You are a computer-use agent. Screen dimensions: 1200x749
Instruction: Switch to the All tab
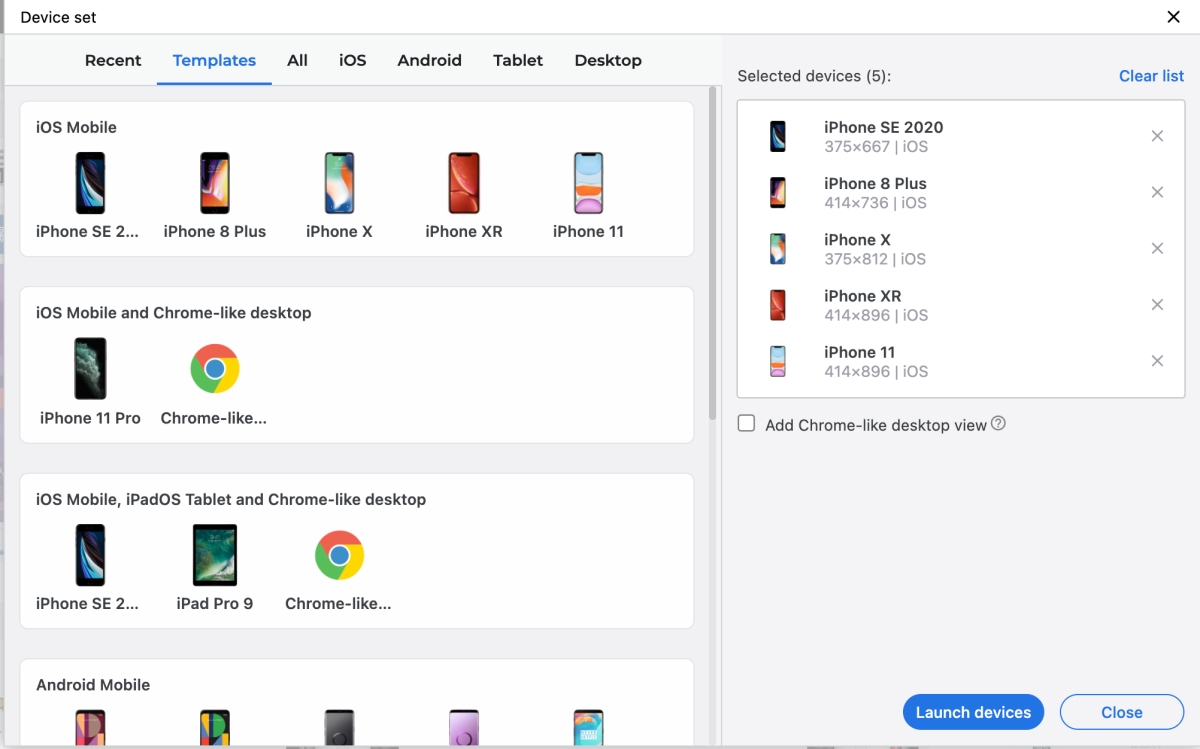click(297, 60)
